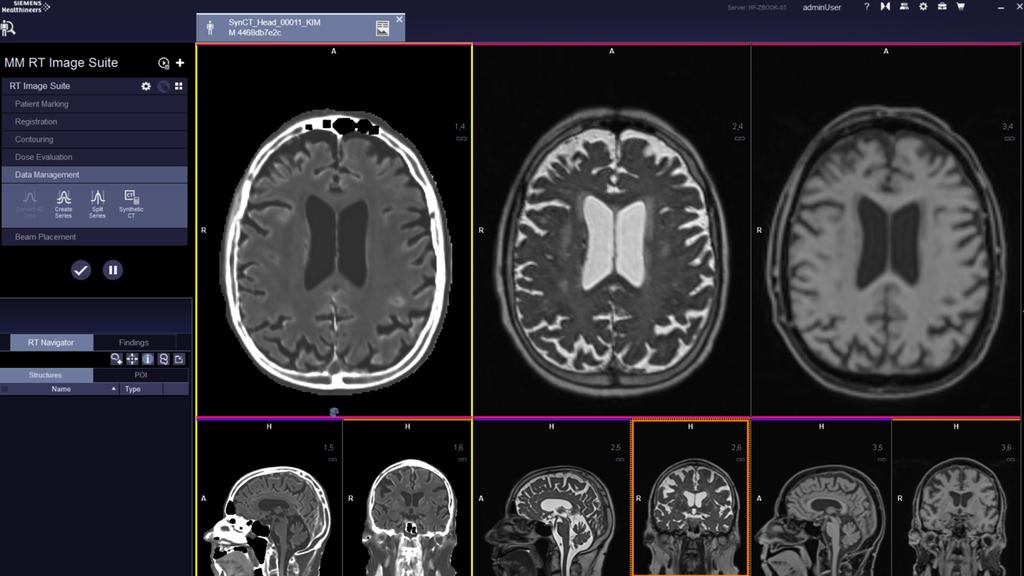Click the Name column sort arrow
The image size is (1024, 576).
115,388
